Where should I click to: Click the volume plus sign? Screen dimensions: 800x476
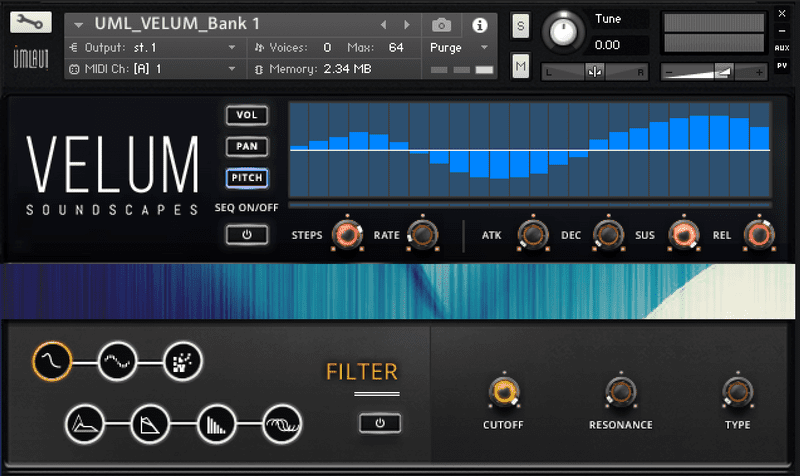[x=759, y=72]
